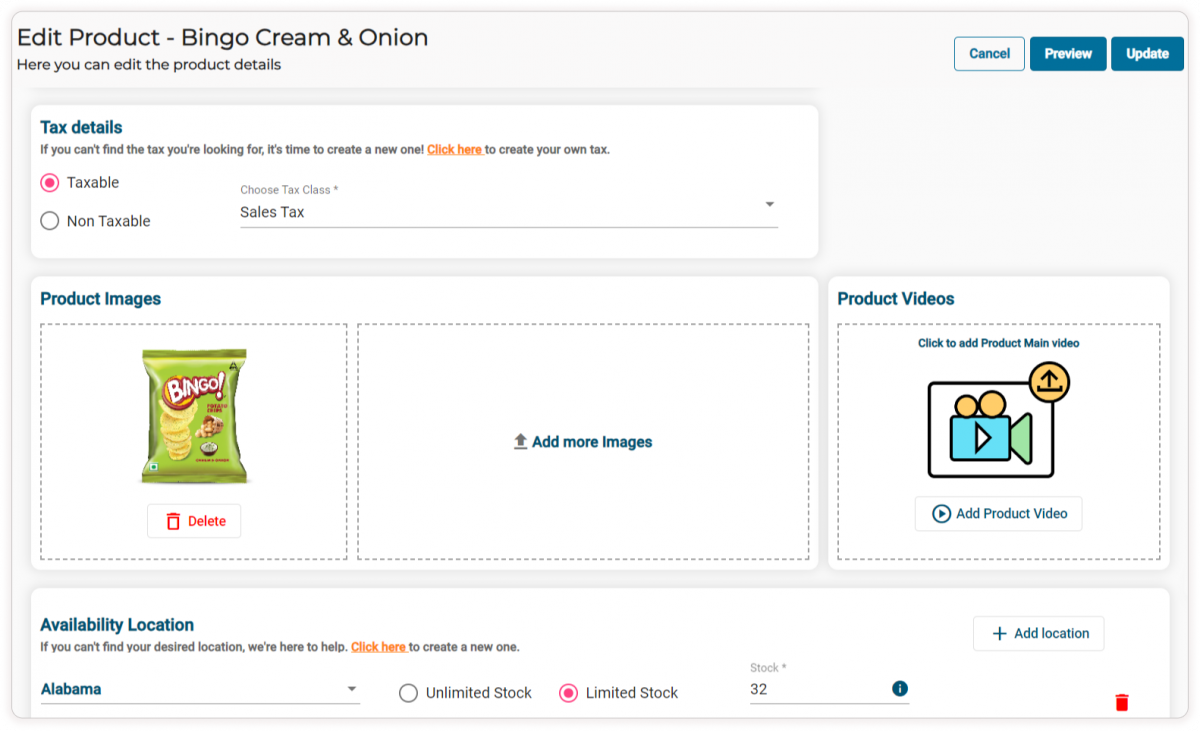Screen dimensions: 1200x731
Task: Click the play circle icon in Add Product Video
Action: [x=941, y=513]
